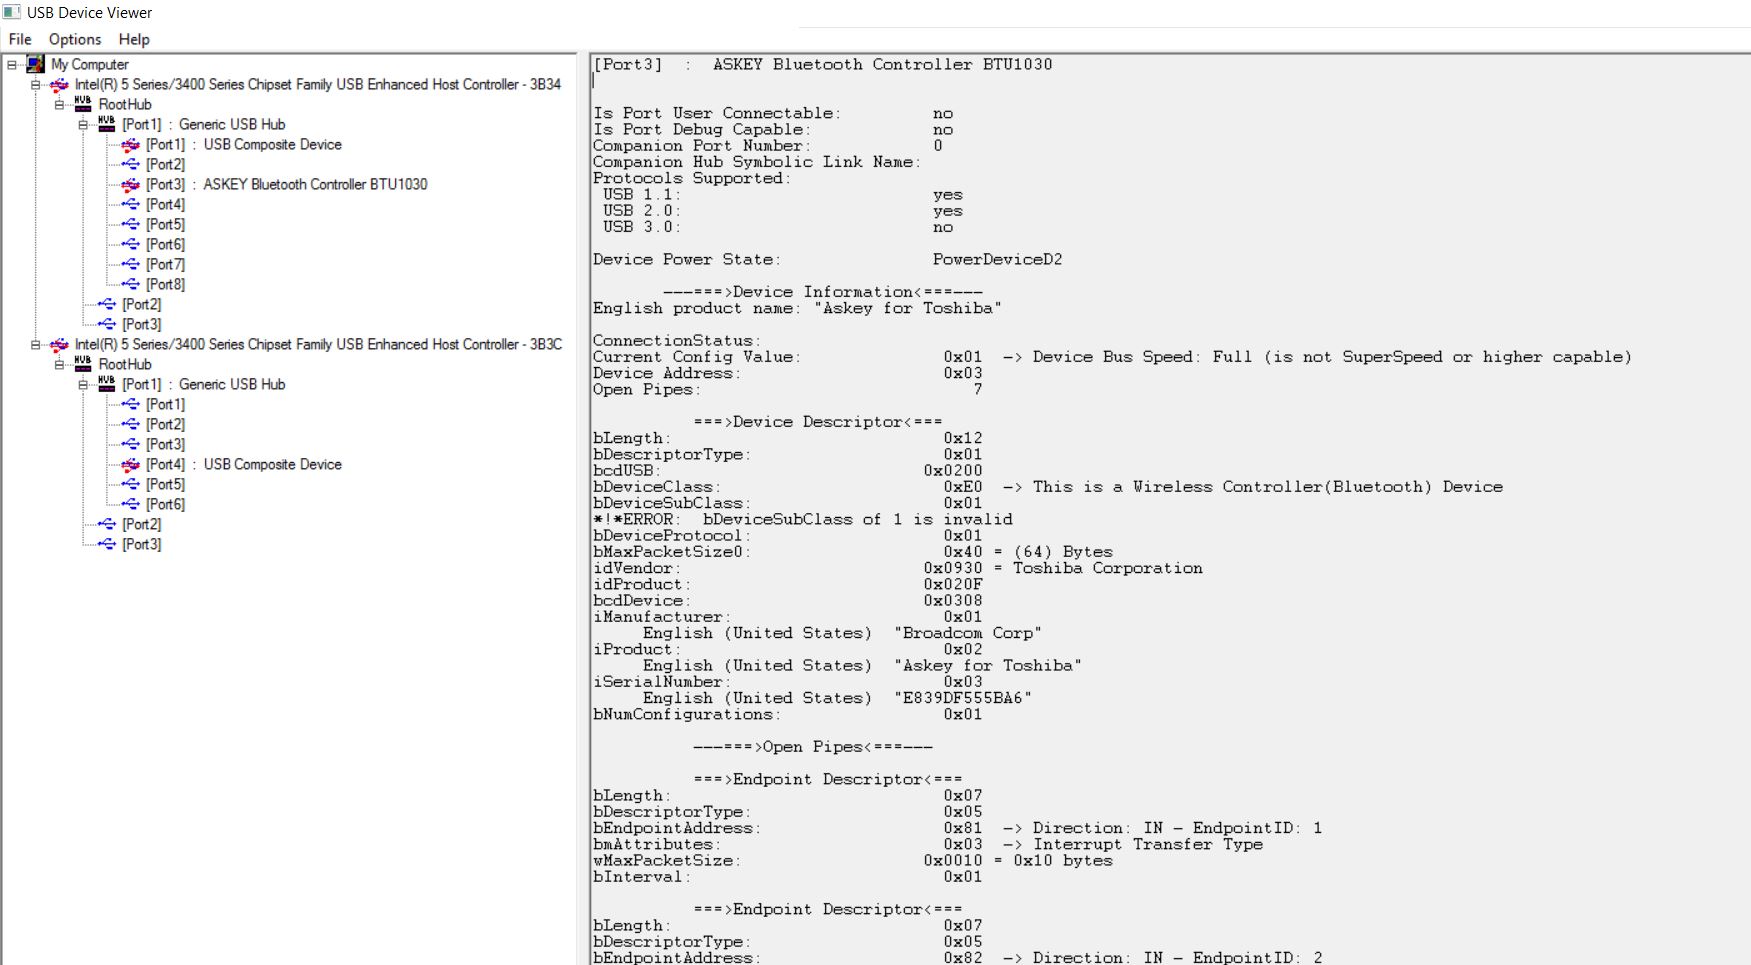The height and width of the screenshot is (965, 1751).
Task: Click the Generic USB Hub icon under 3B3C controller
Action: pos(107,384)
